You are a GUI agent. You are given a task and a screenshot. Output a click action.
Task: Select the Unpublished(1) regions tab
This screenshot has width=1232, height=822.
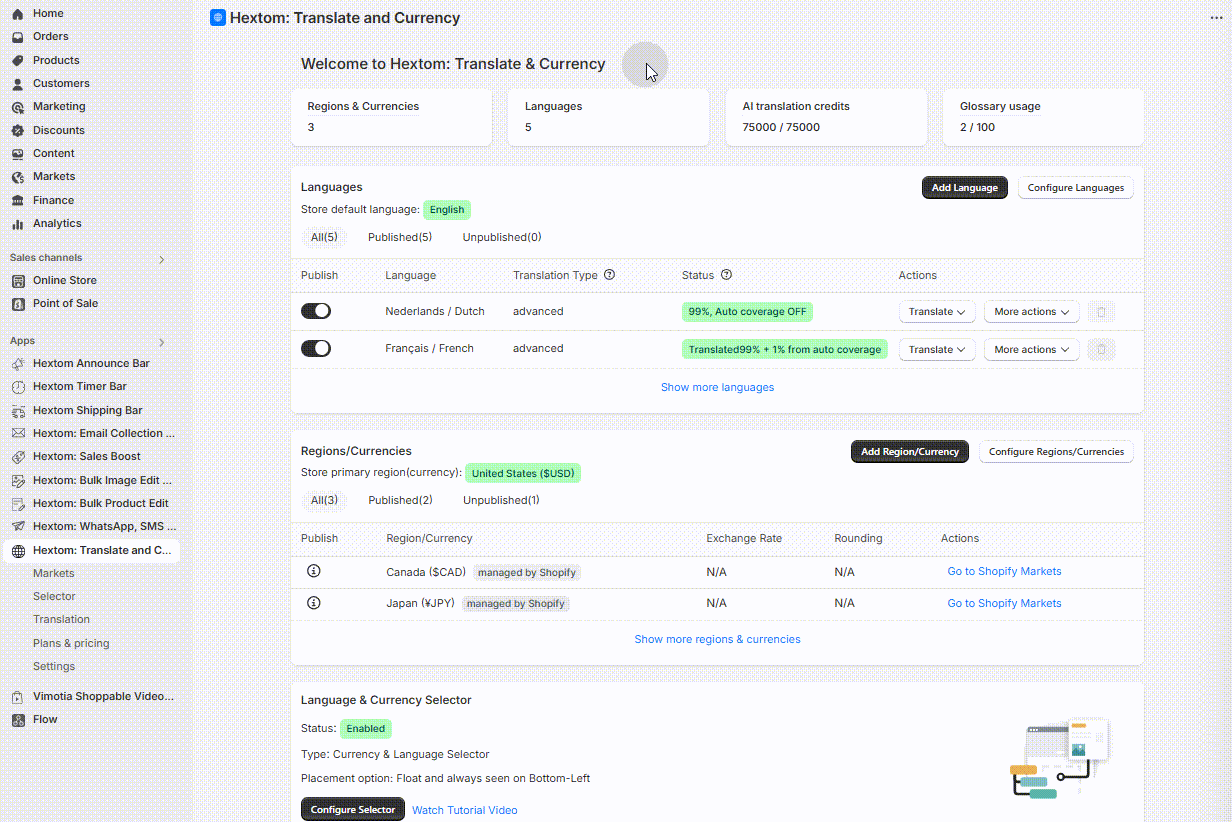coord(501,500)
